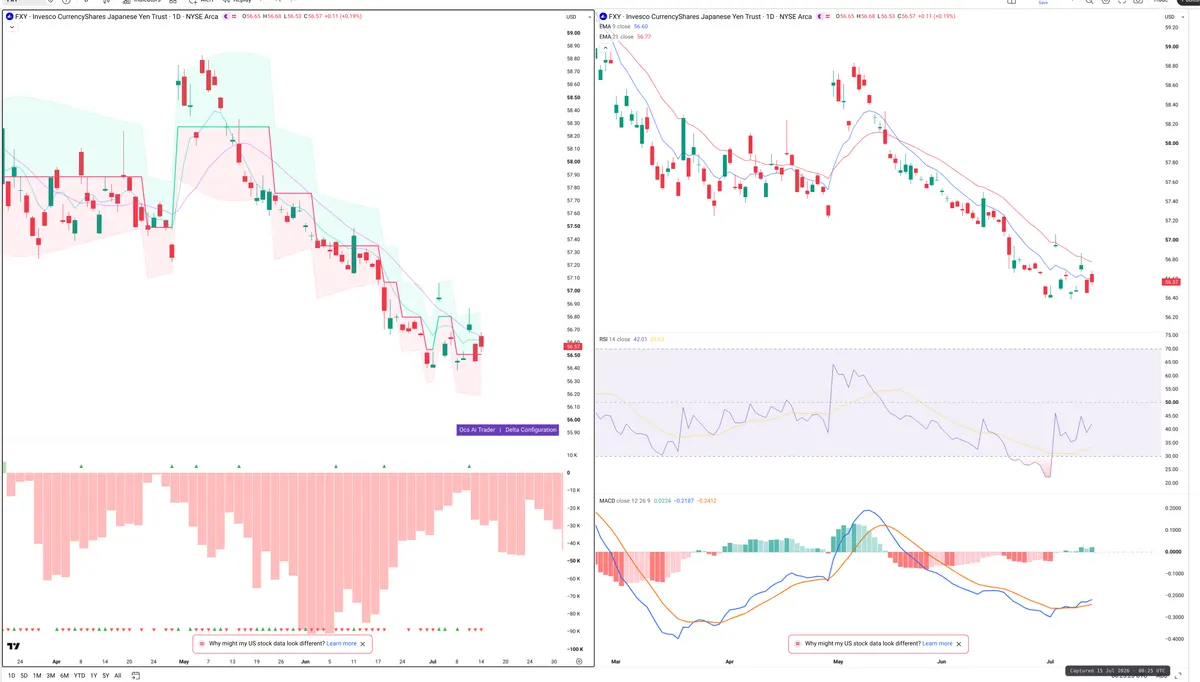Screen dimensions: 1200x682
Task: Collapse the left chart indicator legend chevron
Action: click(11, 27)
